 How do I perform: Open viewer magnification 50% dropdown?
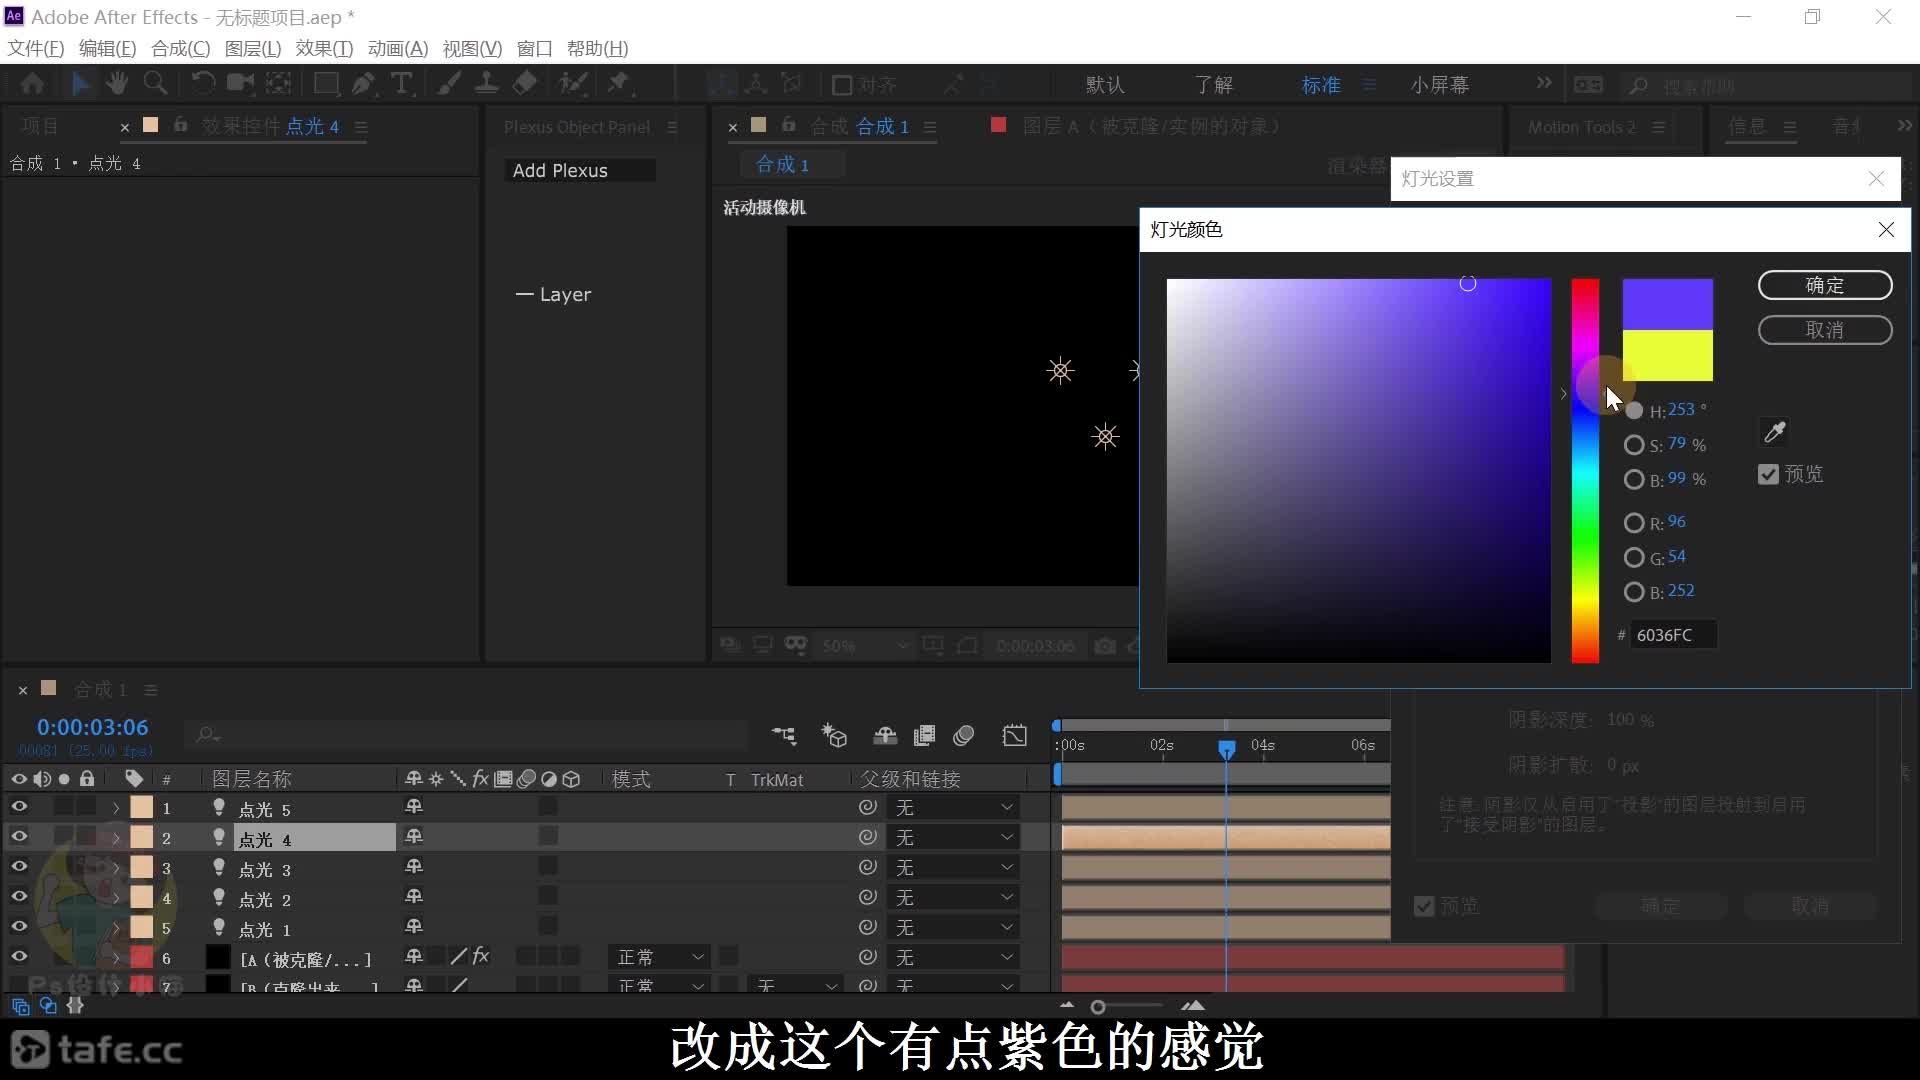[865, 646]
